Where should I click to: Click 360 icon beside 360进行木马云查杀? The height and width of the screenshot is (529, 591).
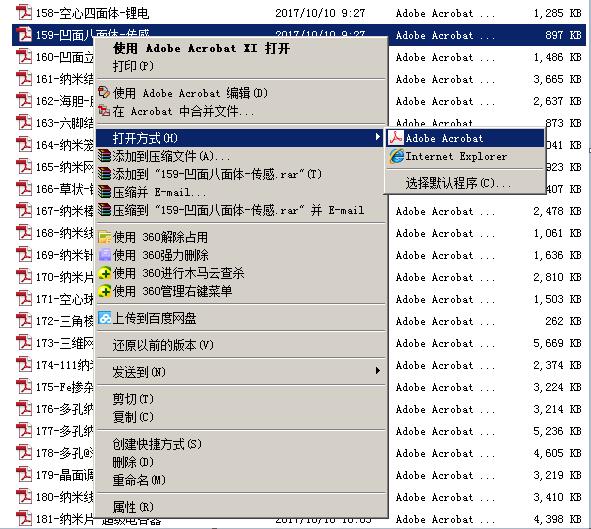(104, 273)
